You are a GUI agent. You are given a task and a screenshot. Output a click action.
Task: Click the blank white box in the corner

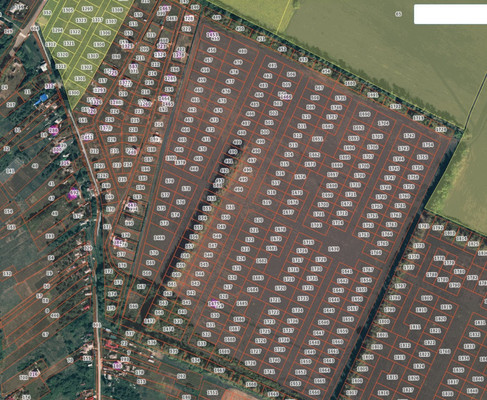[450, 14]
